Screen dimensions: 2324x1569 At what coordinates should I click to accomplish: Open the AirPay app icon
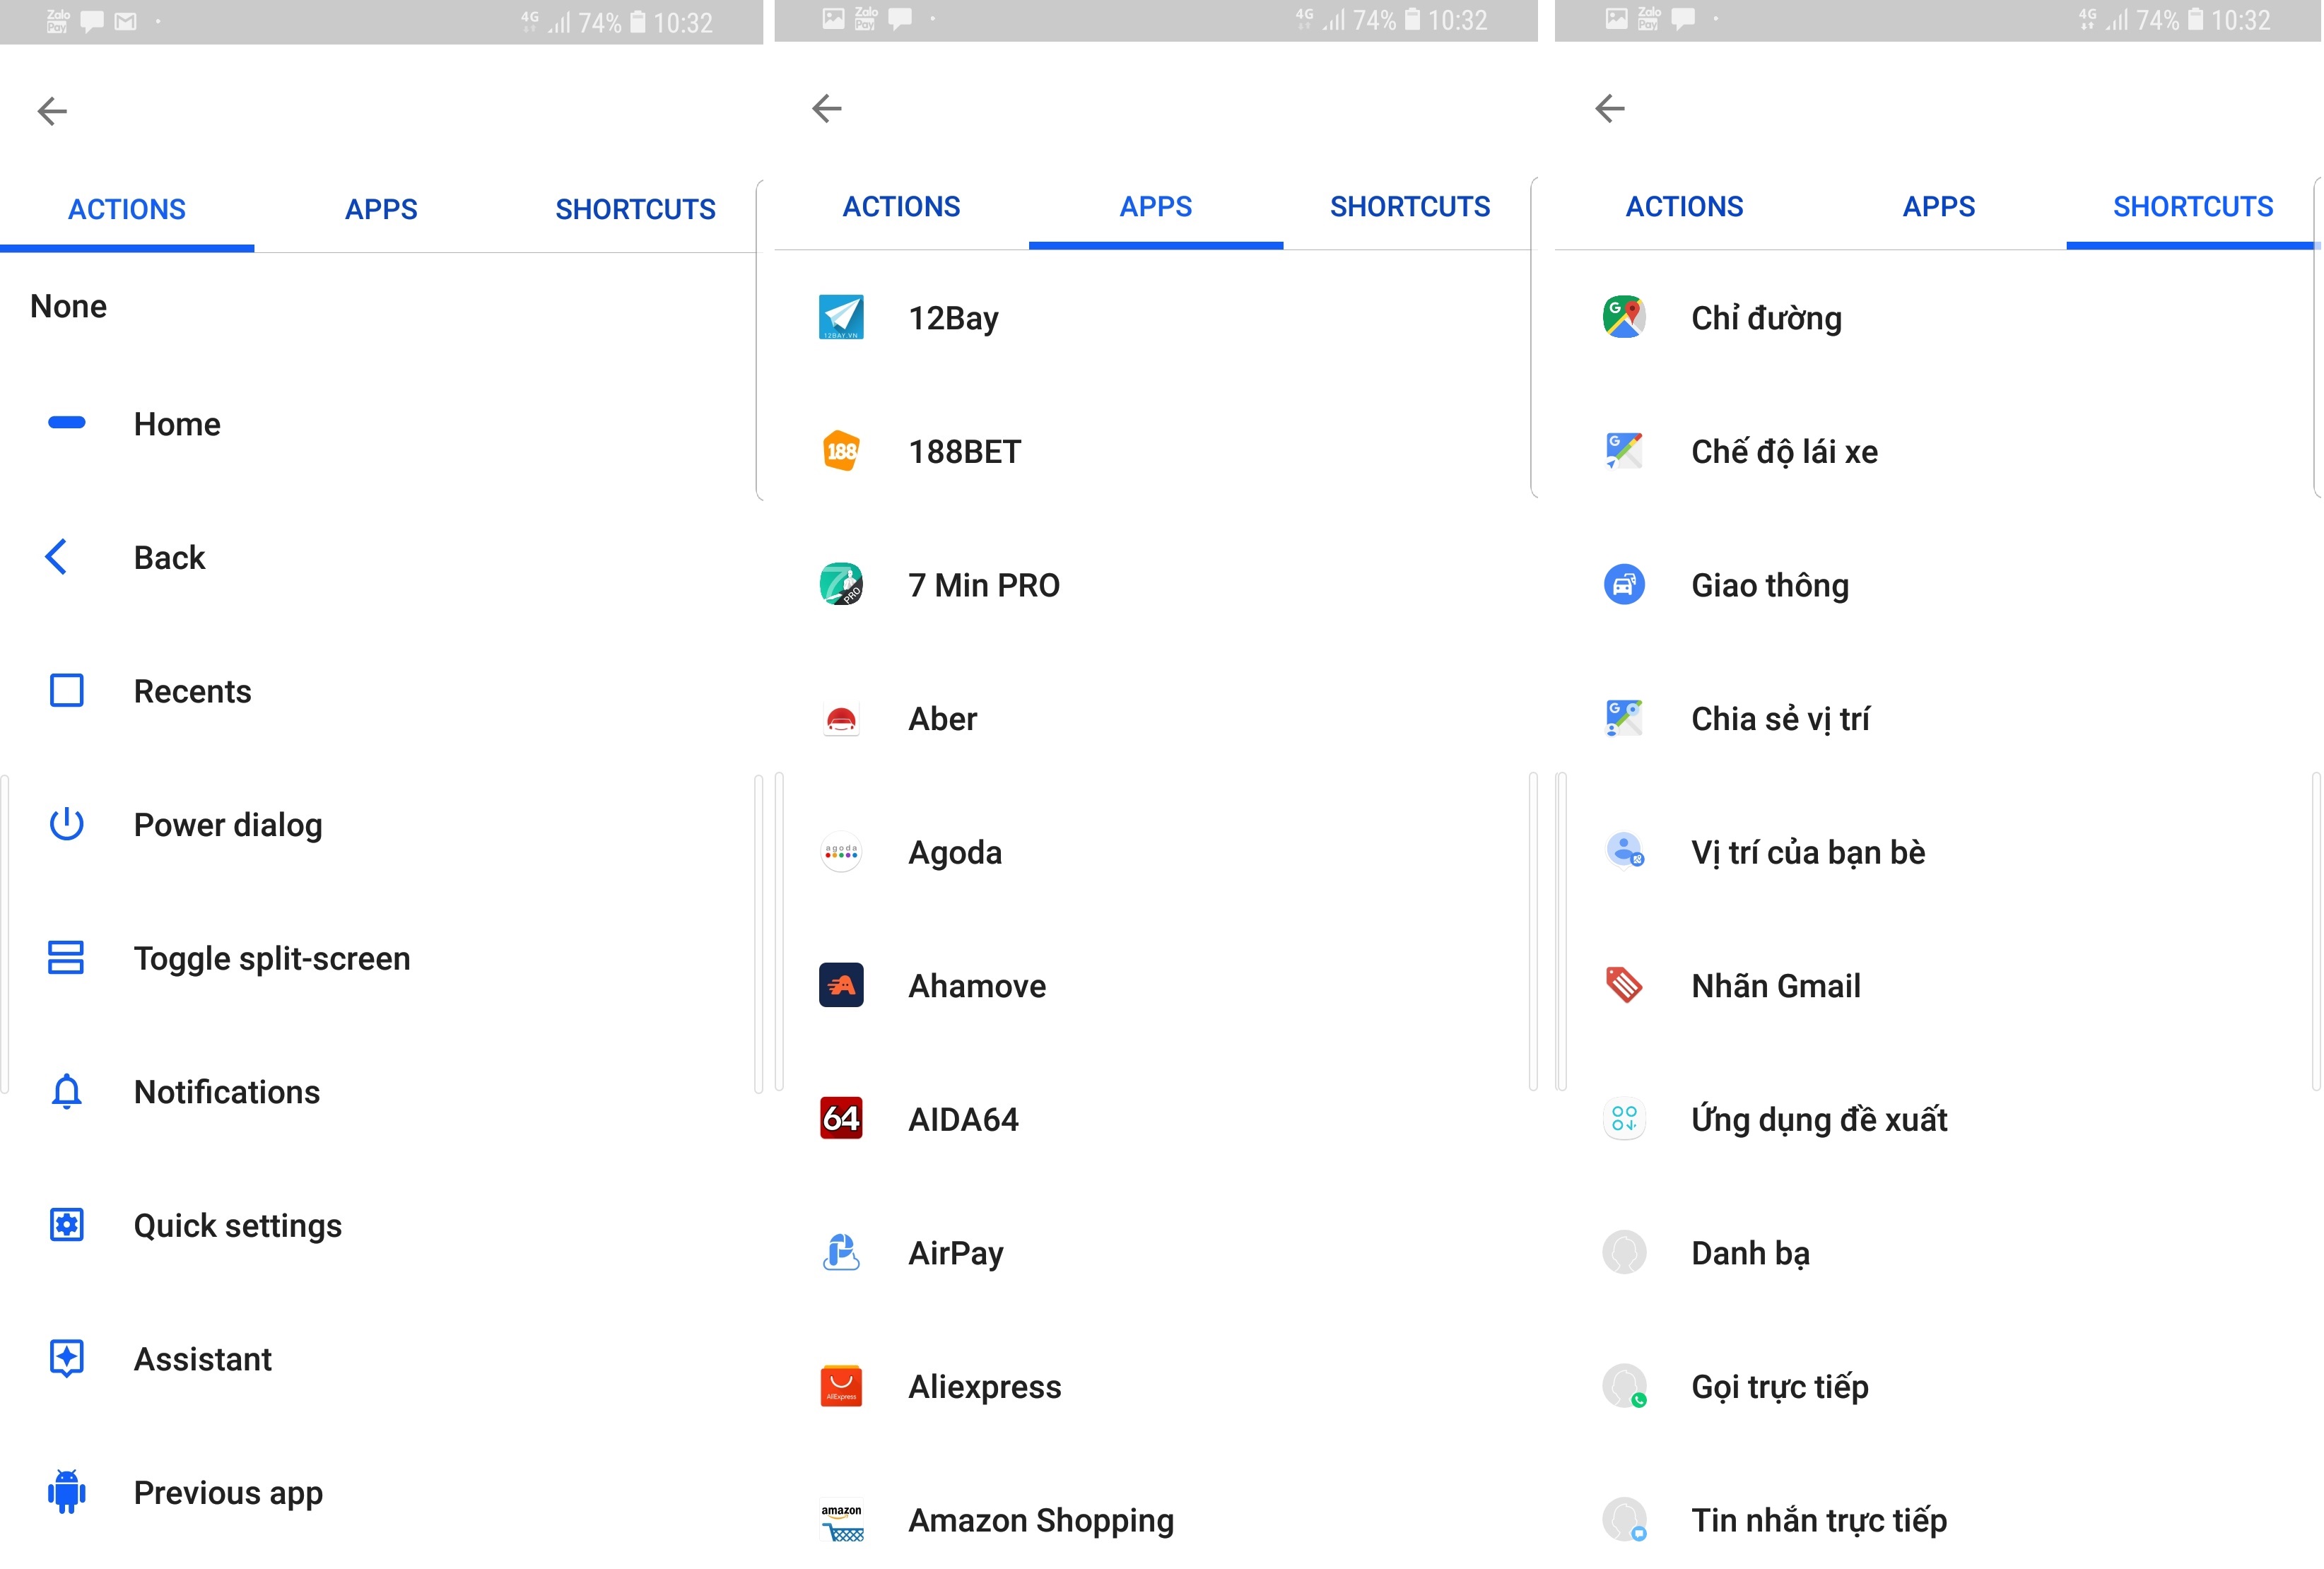tap(841, 1252)
